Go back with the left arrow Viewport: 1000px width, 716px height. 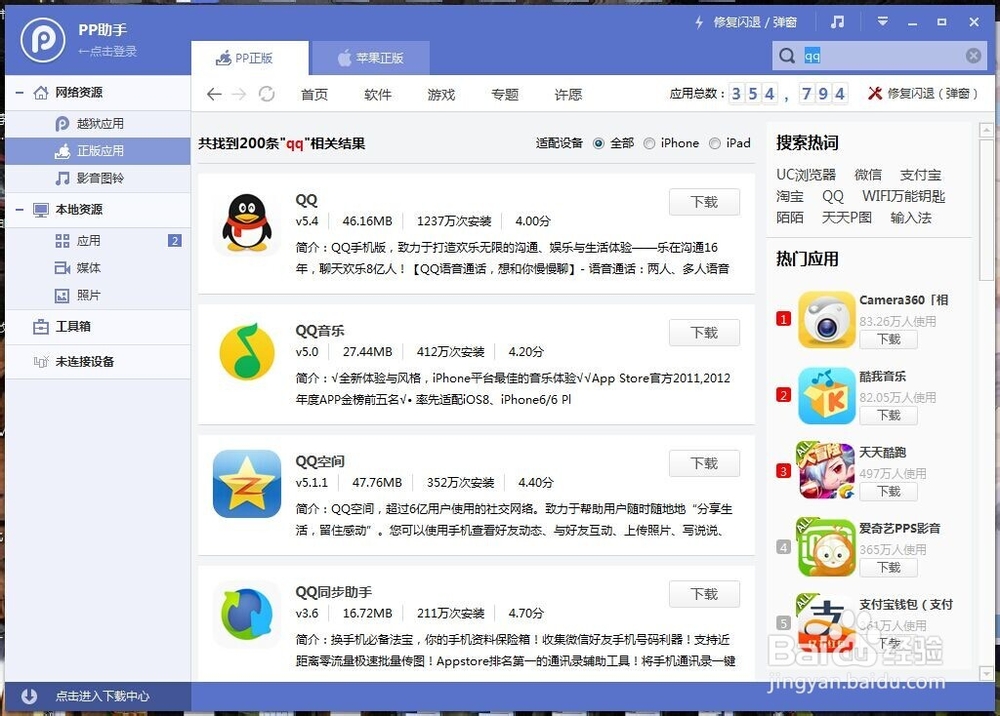click(x=214, y=94)
